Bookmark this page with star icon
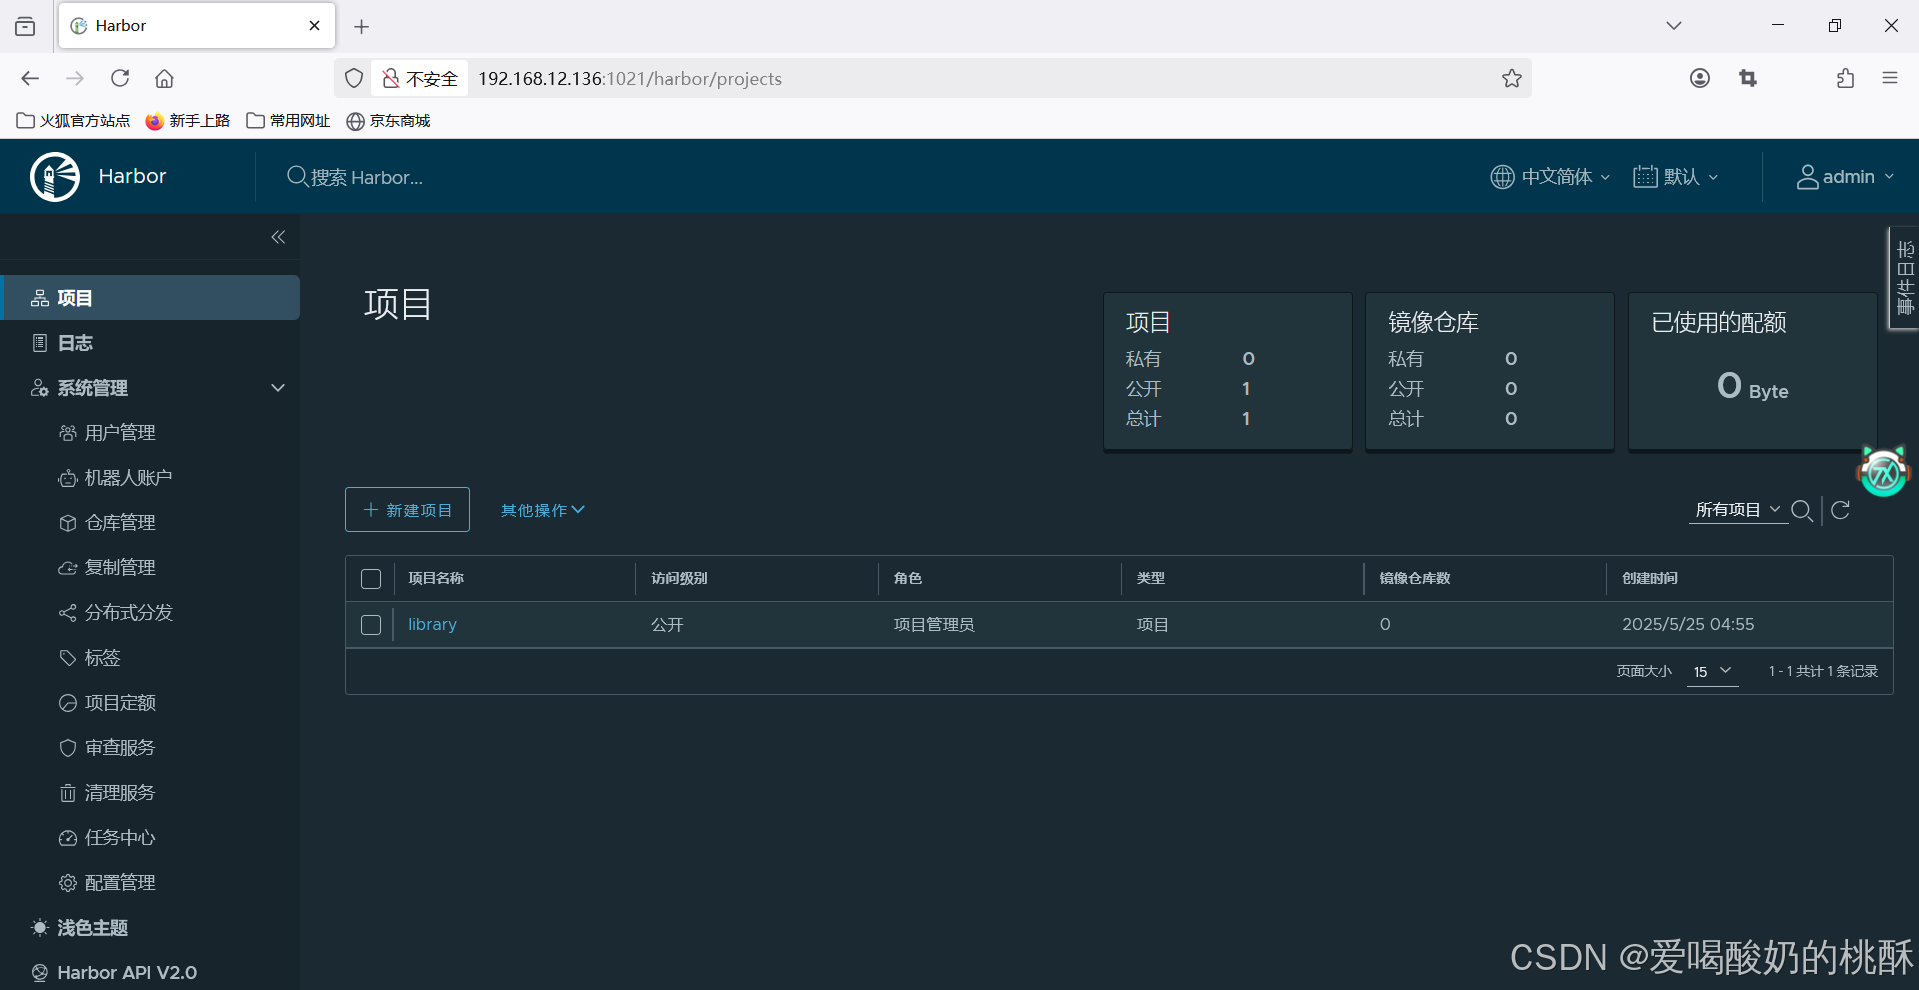 pyautogui.click(x=1512, y=78)
